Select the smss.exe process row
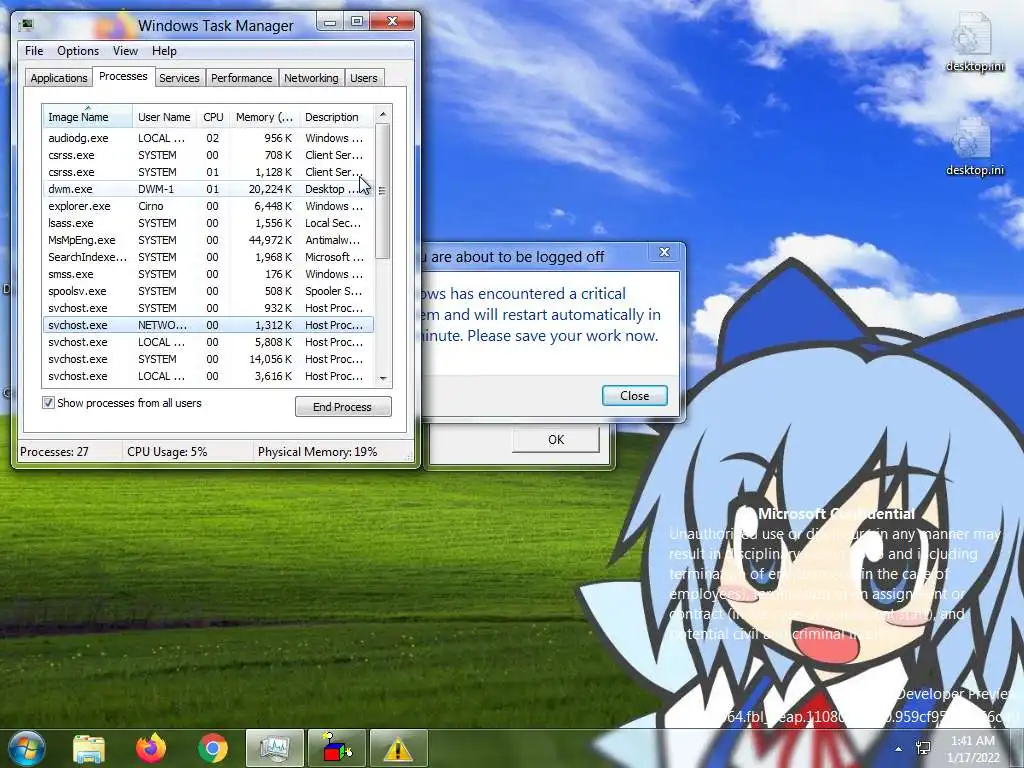 click(x=208, y=274)
